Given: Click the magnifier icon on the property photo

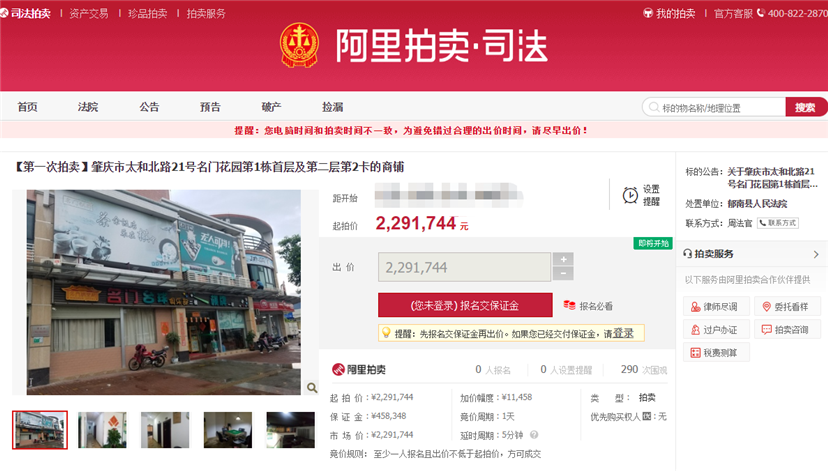Looking at the screenshot, I should click(x=312, y=388).
